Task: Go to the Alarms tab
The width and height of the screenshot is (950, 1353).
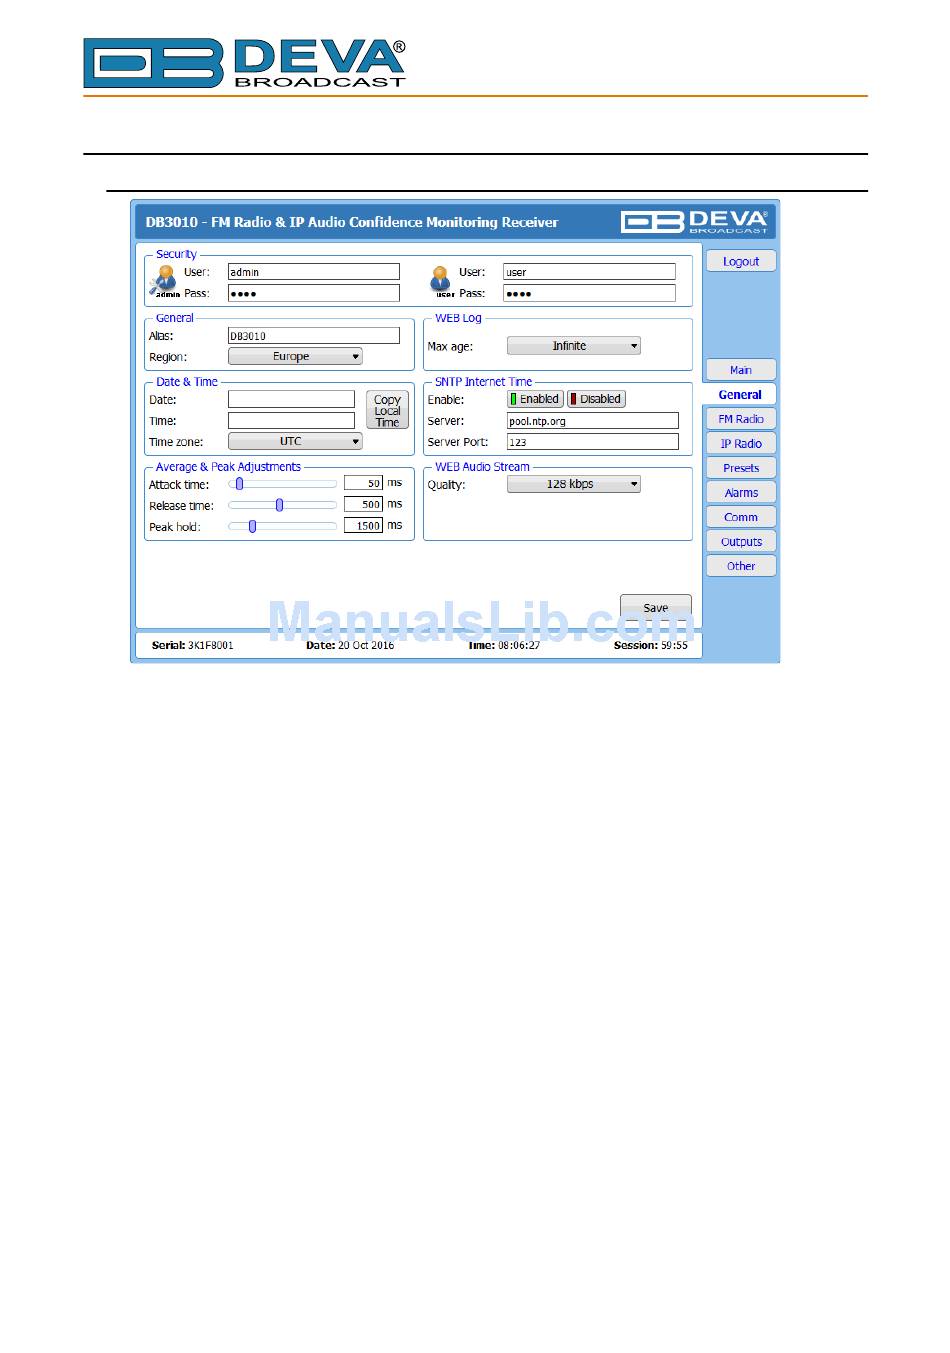Action: pos(740,493)
